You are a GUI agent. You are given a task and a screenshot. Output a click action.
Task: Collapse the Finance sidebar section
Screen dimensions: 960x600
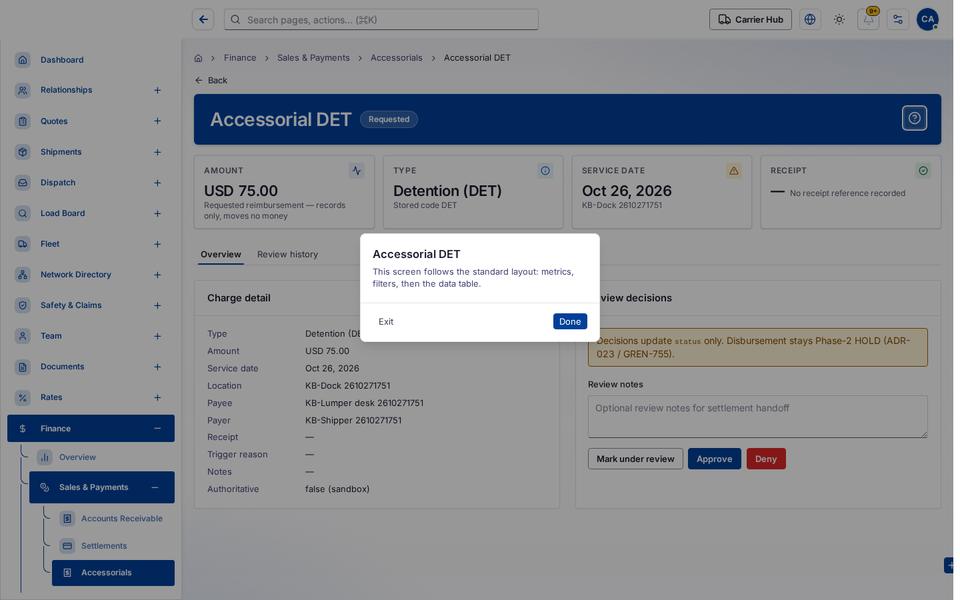157,429
